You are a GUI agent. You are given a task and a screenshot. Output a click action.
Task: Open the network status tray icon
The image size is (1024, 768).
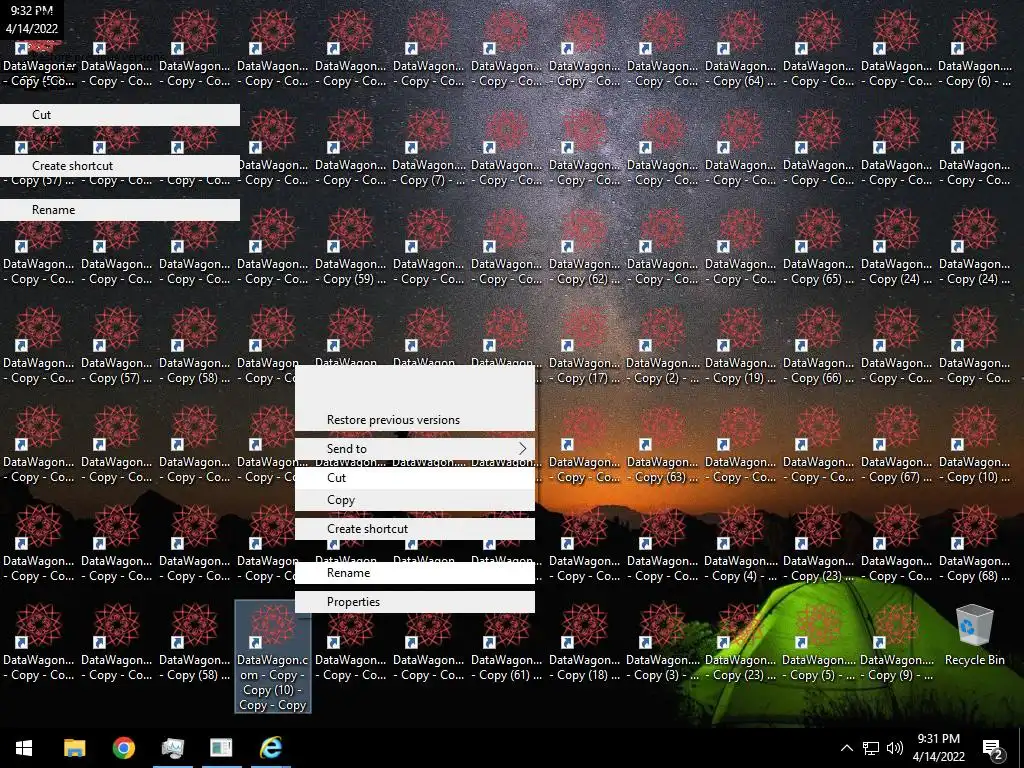pos(871,748)
